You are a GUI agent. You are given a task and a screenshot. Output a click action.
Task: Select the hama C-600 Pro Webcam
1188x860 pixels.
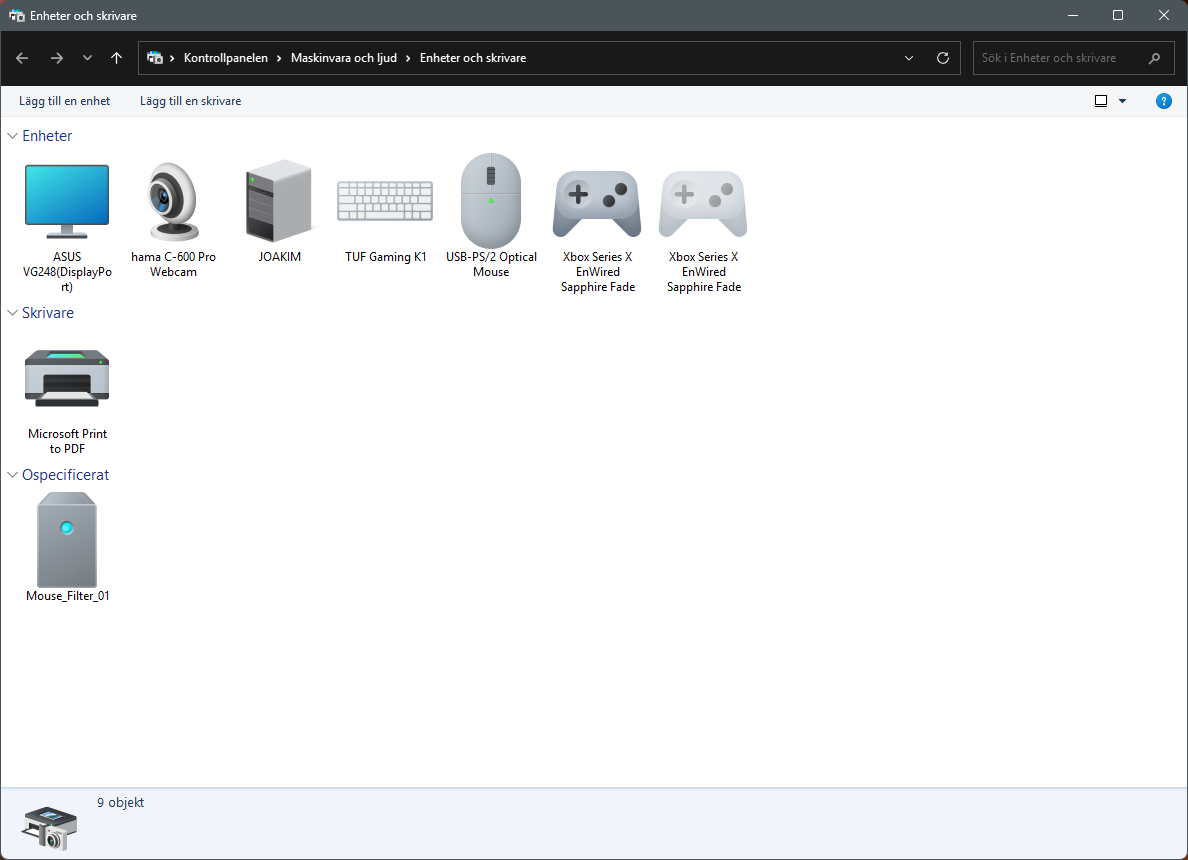173,220
